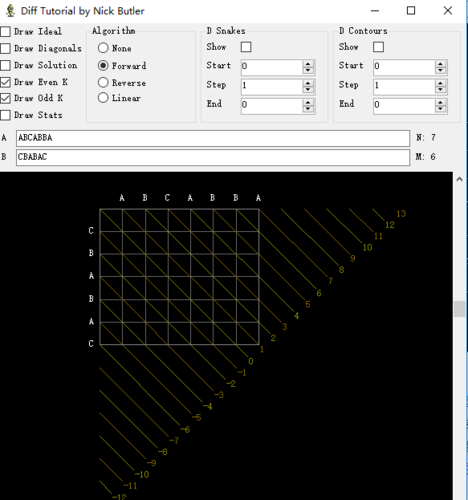Tick the D Contours Show checkbox
468x500 pixels.
coord(378,47)
